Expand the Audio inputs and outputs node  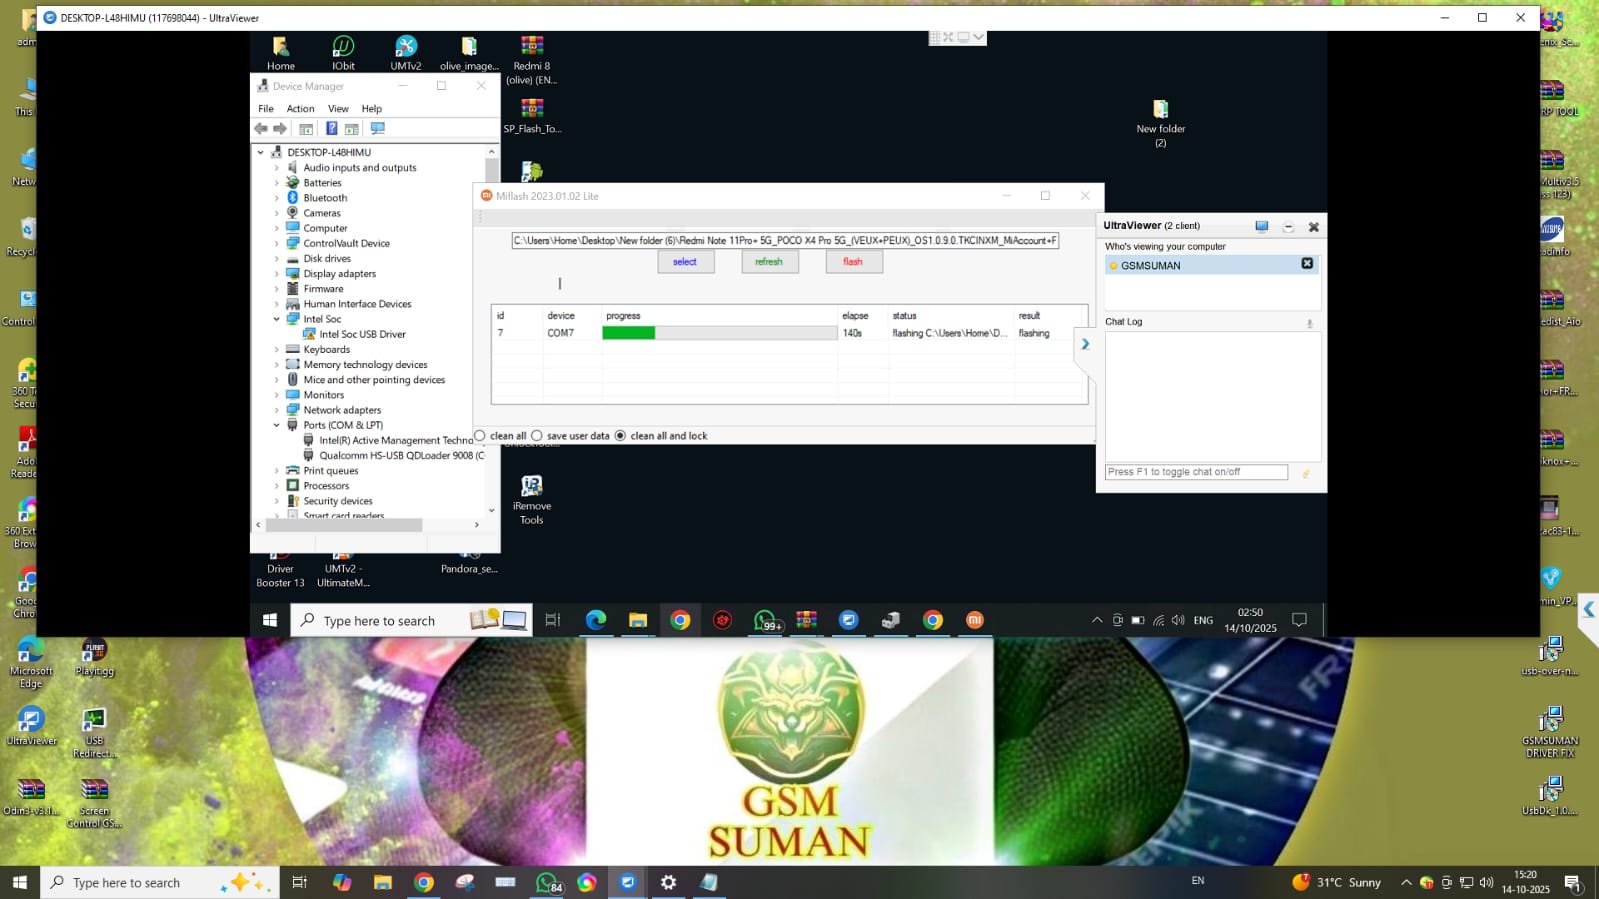click(x=277, y=168)
